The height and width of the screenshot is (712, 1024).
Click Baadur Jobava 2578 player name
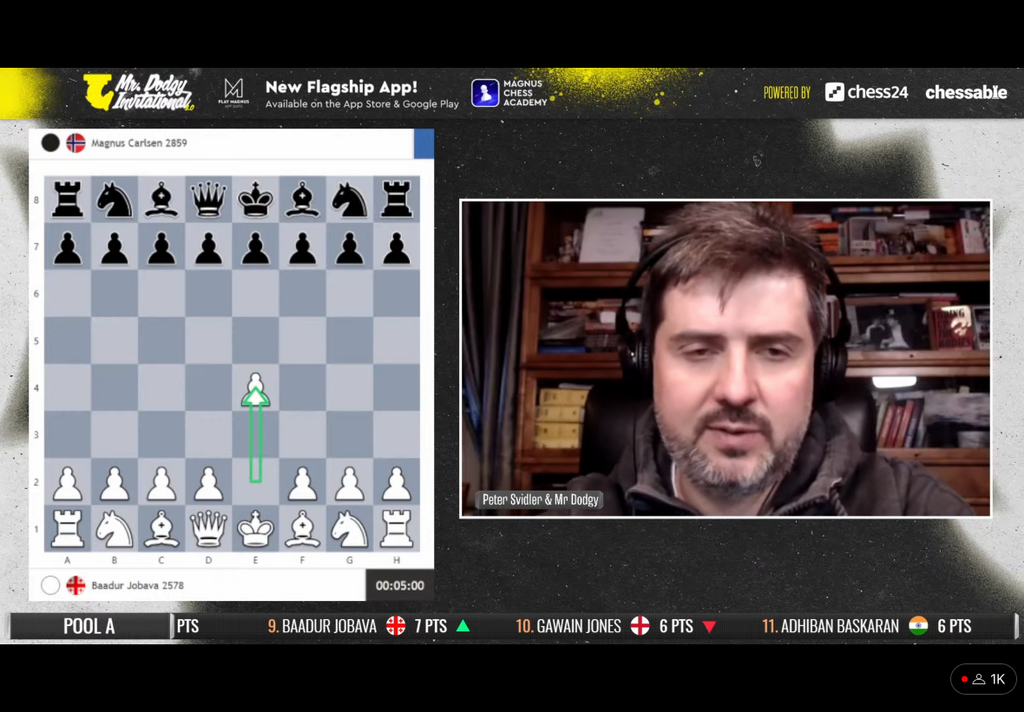137,585
